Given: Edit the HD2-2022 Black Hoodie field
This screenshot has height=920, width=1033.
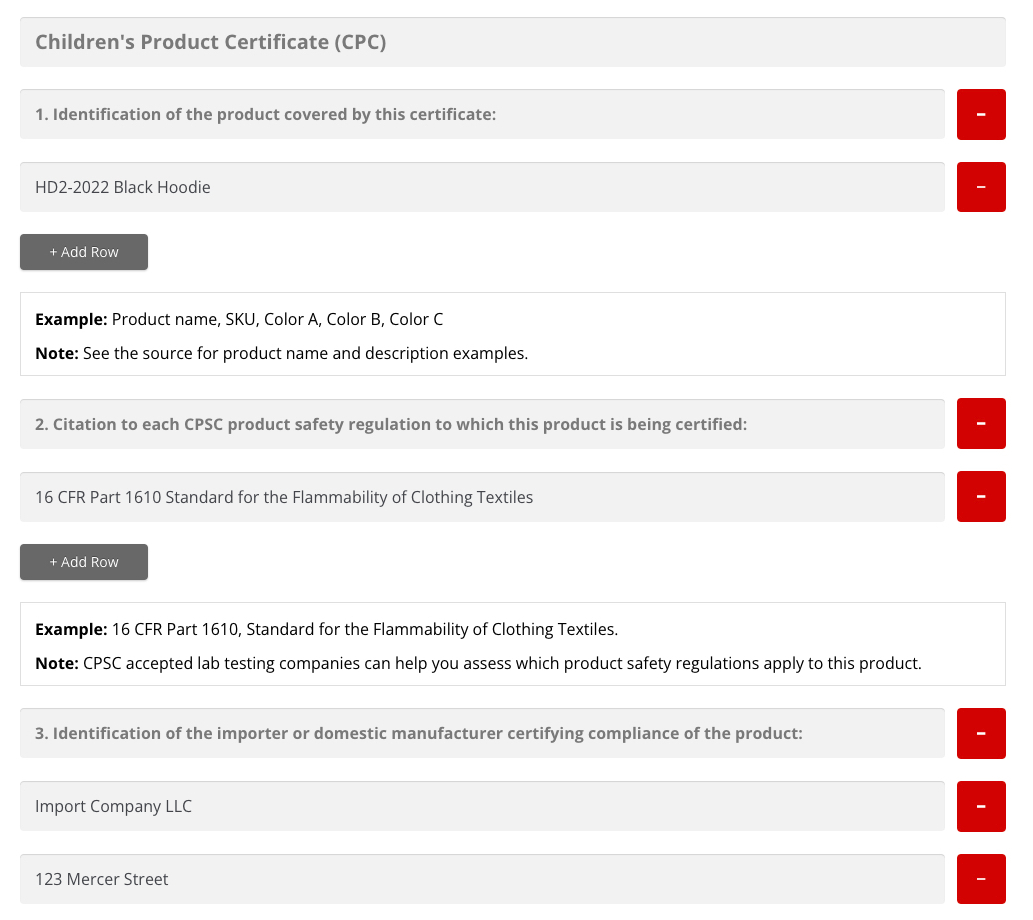Looking at the screenshot, I should (482, 187).
